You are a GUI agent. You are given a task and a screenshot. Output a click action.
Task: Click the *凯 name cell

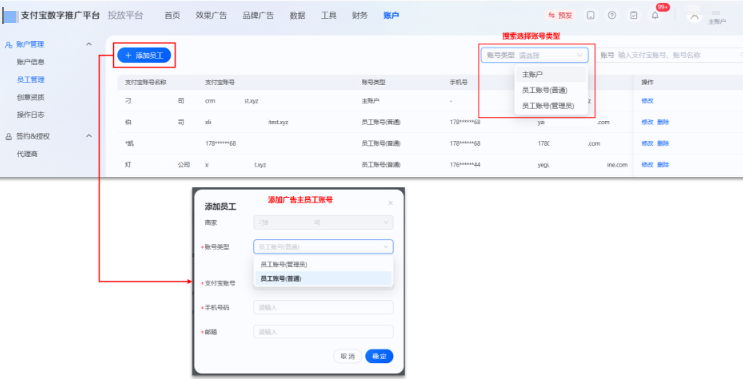click(129, 144)
